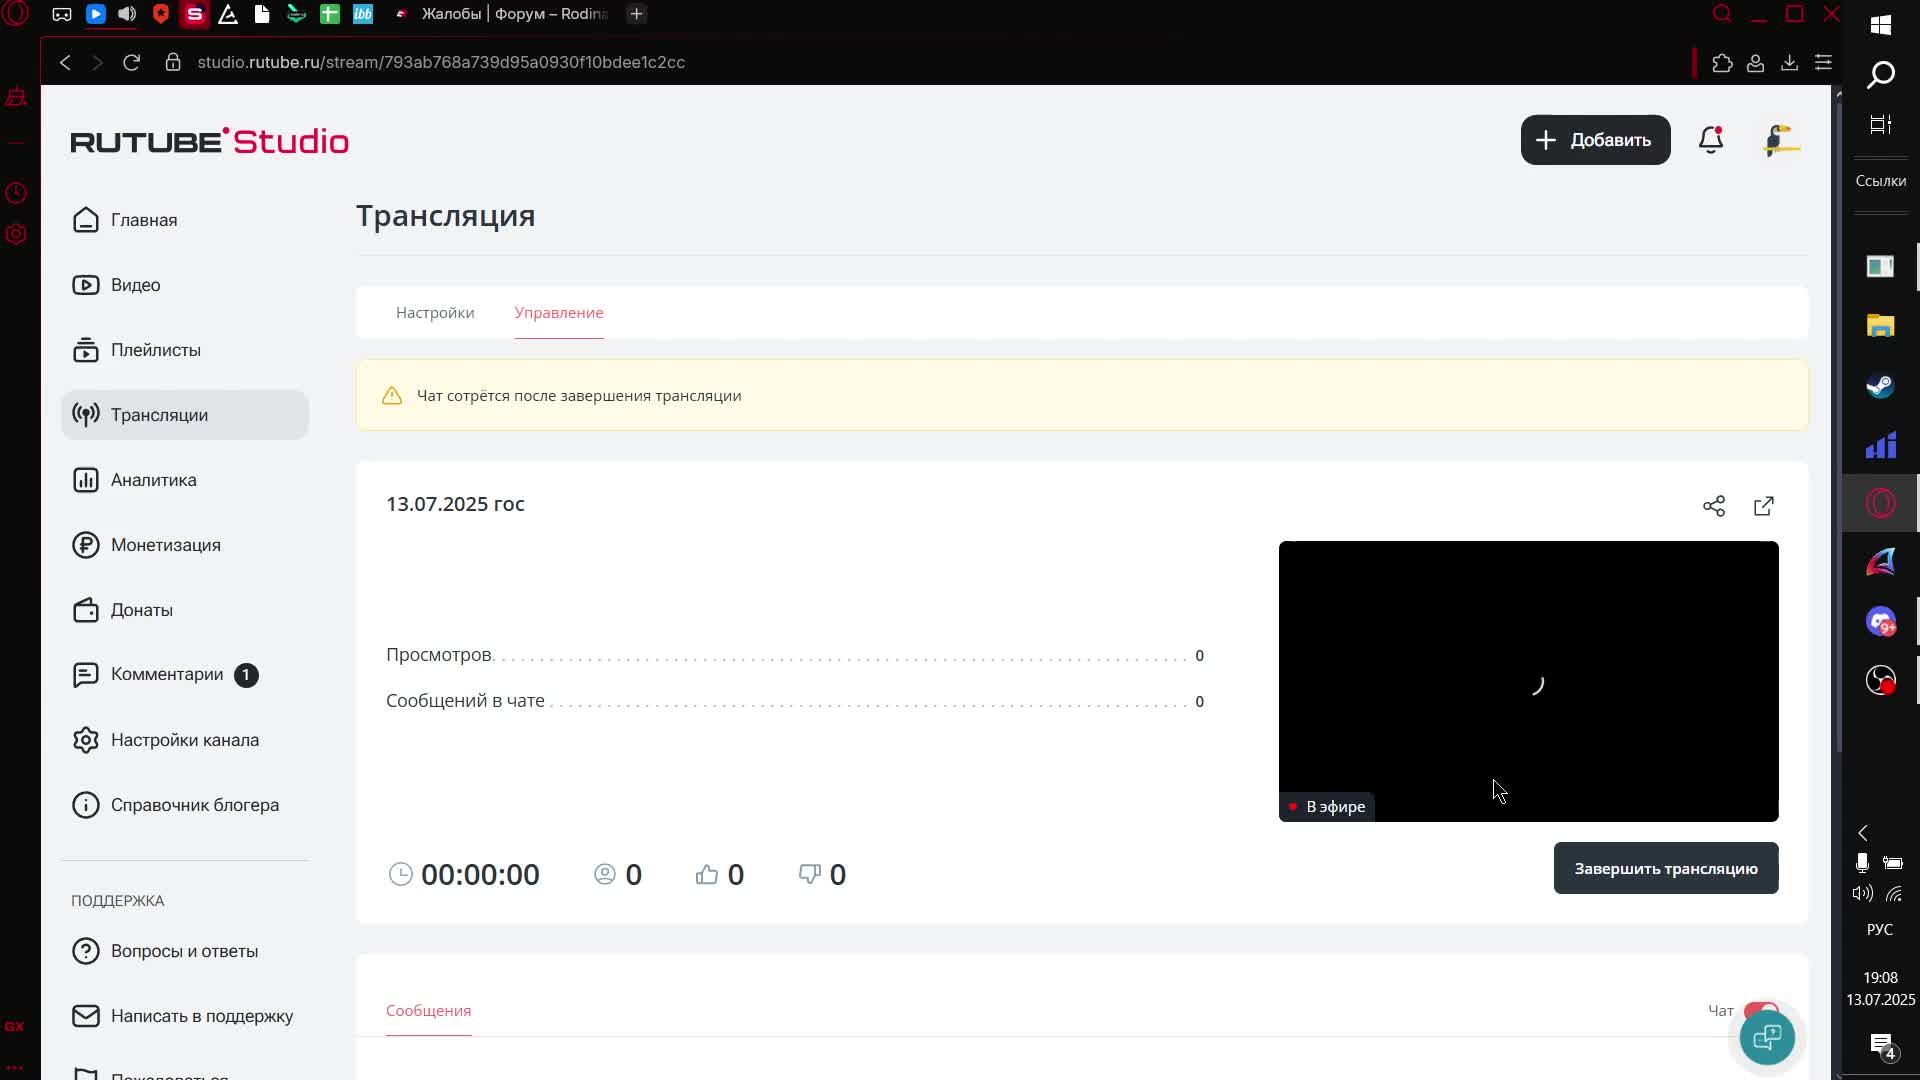Switch to the red S pinned tab
The height and width of the screenshot is (1080, 1920).
tap(195, 14)
